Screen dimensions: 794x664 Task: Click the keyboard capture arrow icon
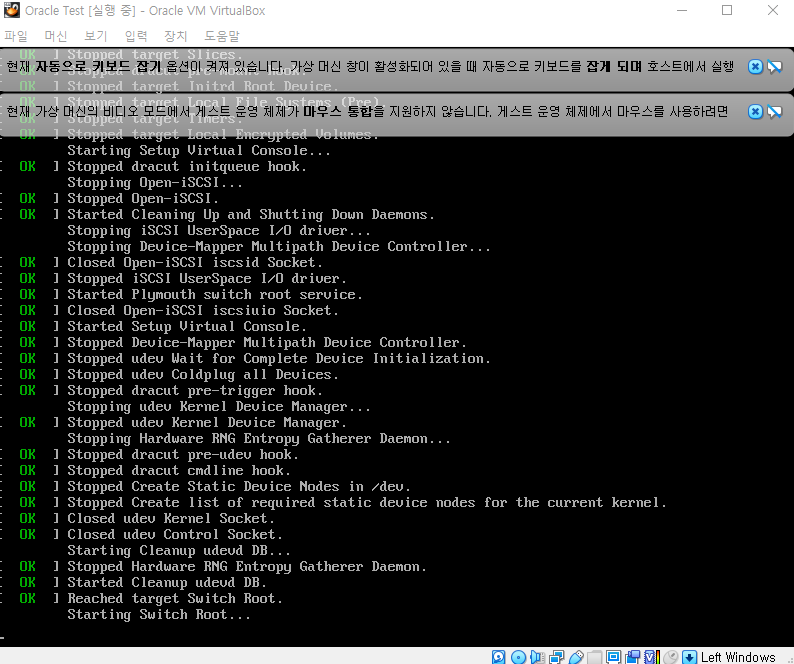click(690, 657)
